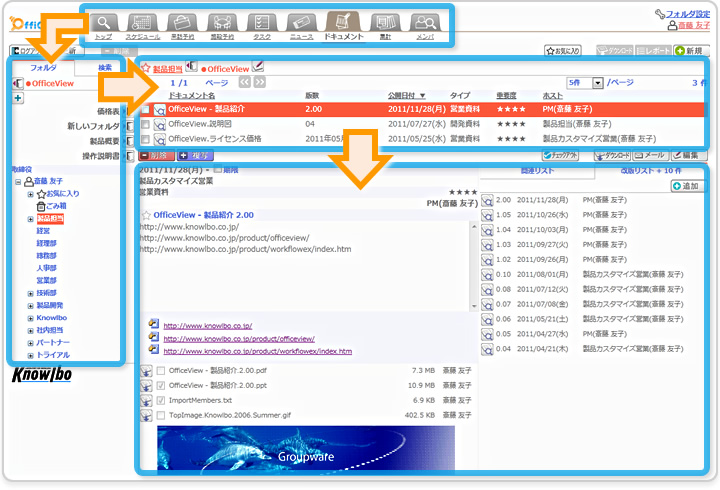This screenshot has height=490, width=720.
Task: Toggle the 期限 checkbox in detail header
Action: (x=218, y=169)
